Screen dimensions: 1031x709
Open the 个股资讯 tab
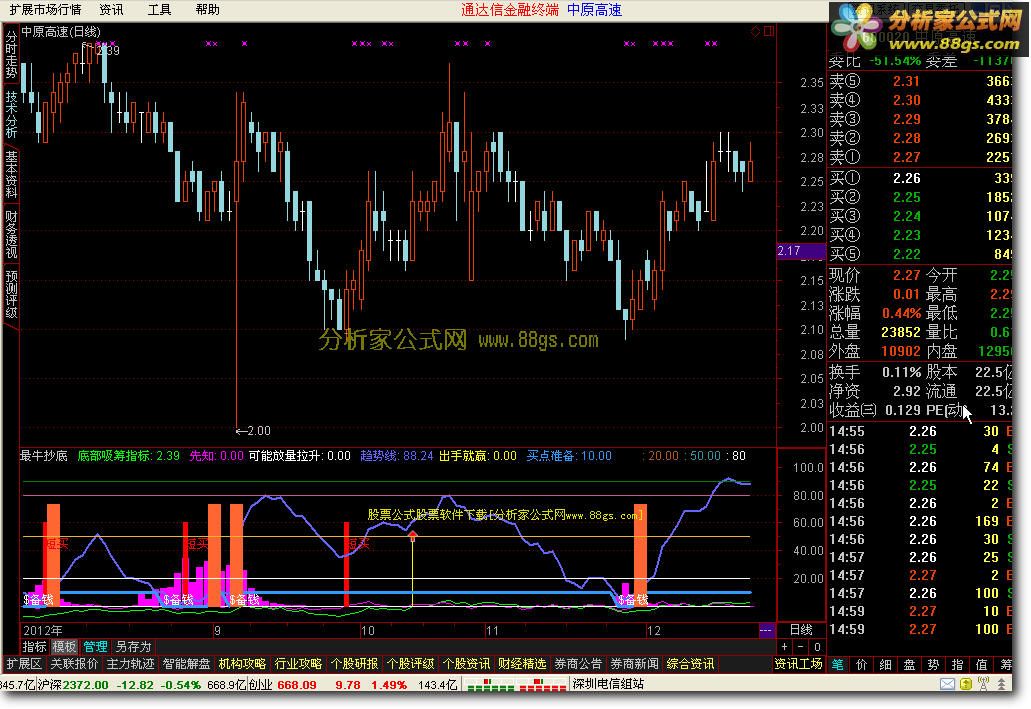[x=466, y=664]
